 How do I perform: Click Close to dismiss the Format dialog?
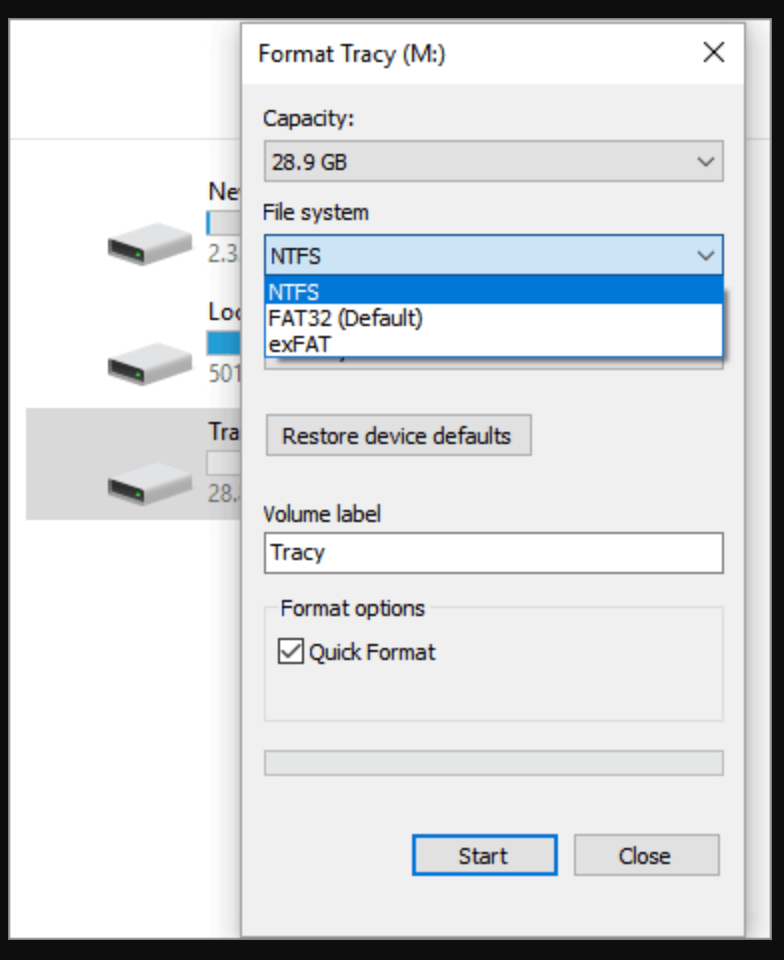point(646,855)
